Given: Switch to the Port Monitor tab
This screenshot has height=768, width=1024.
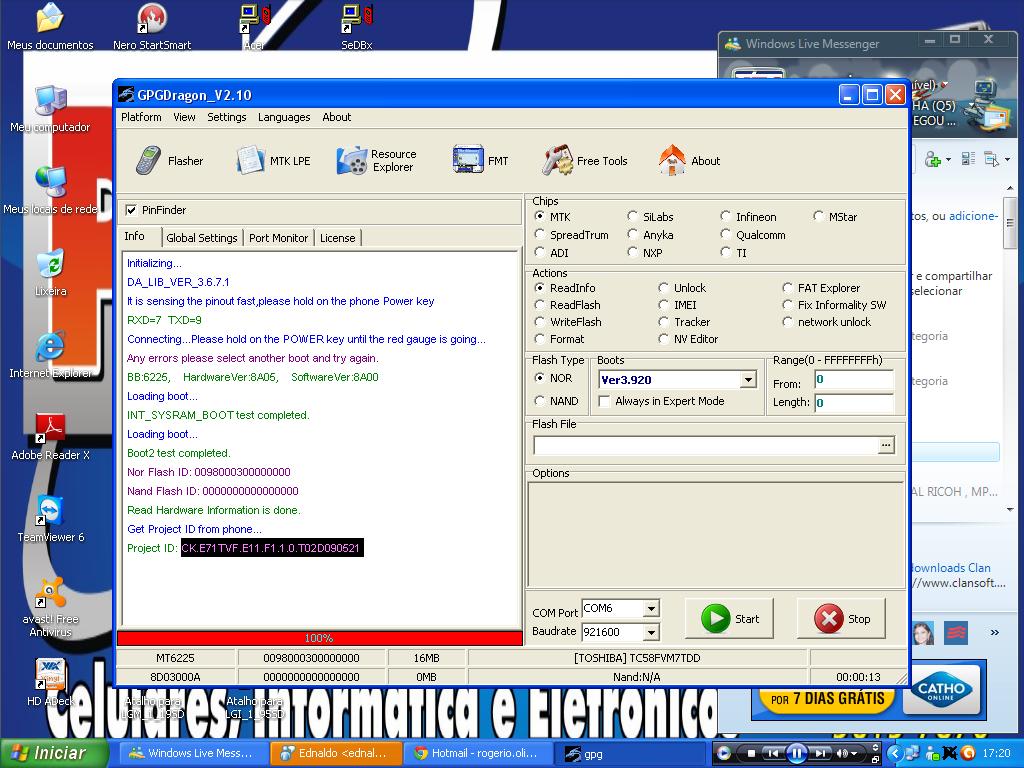Looking at the screenshot, I should (278, 238).
